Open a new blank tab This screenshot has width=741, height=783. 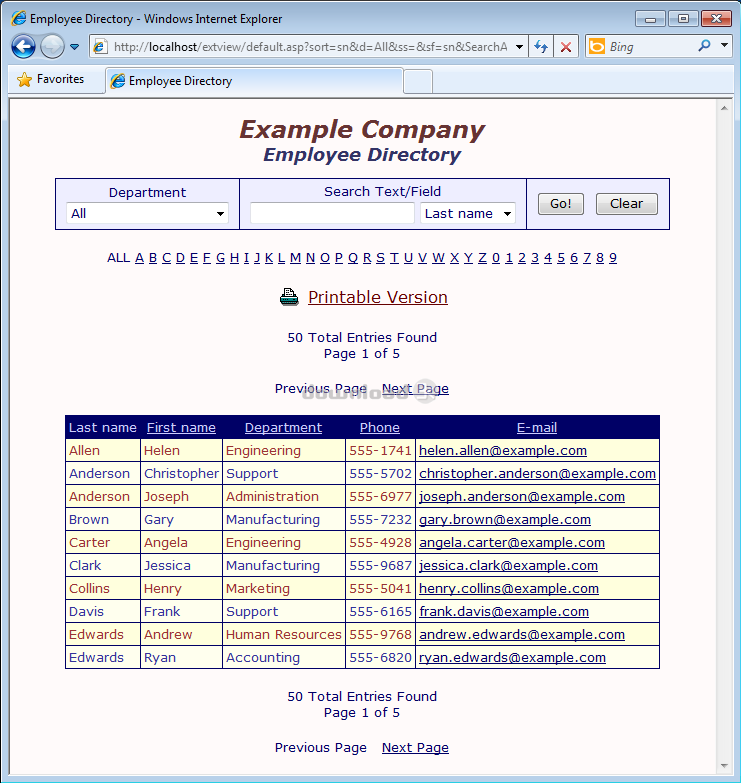[x=417, y=81]
